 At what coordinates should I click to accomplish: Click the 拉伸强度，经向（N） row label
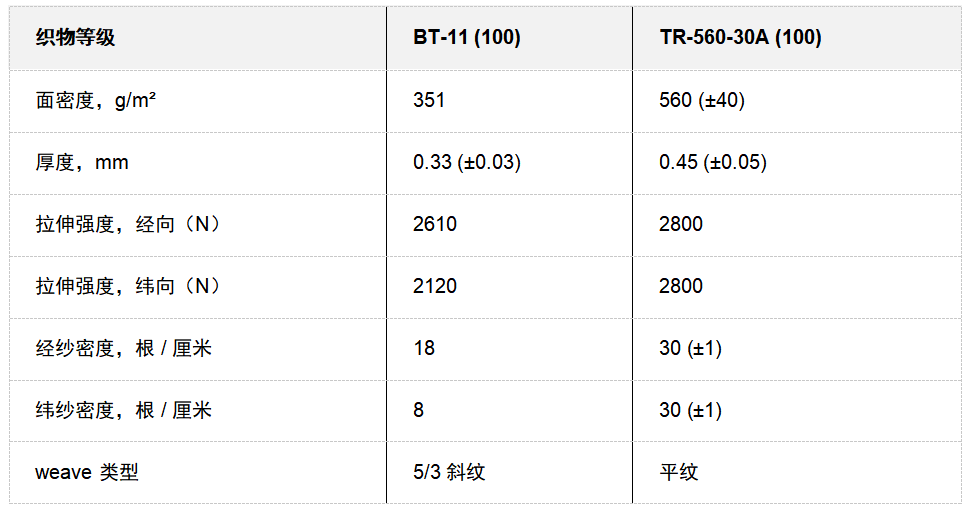pyautogui.click(x=128, y=224)
